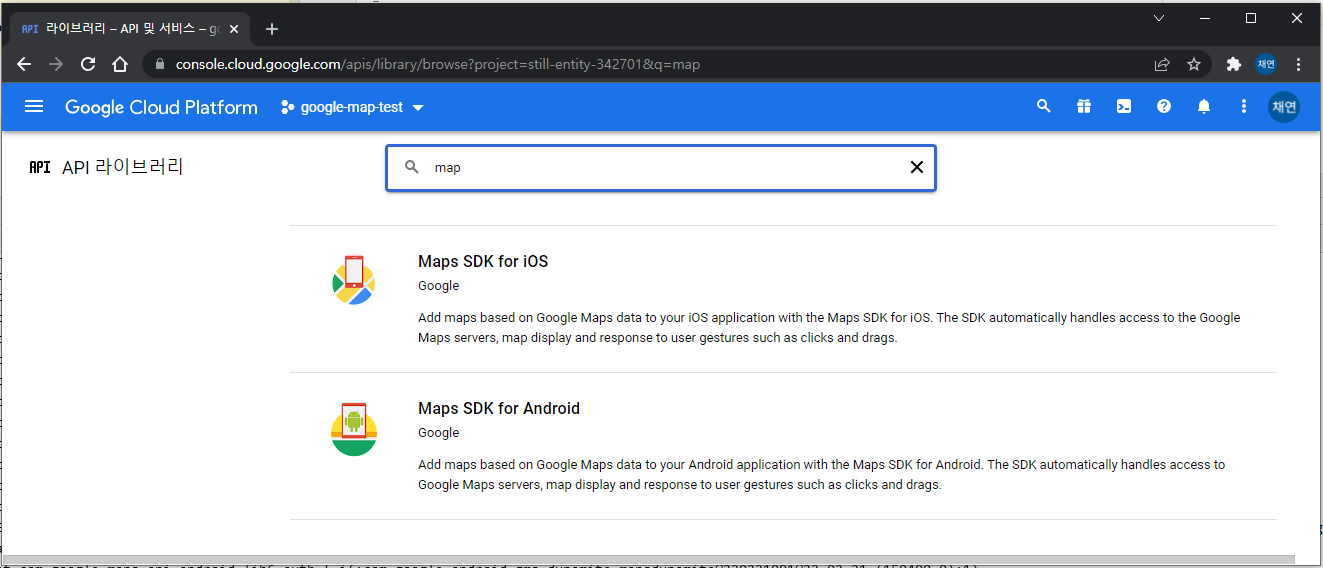Screen dimensions: 1323x568
Task: Open the google-map-test project selector
Action: click(x=353, y=107)
